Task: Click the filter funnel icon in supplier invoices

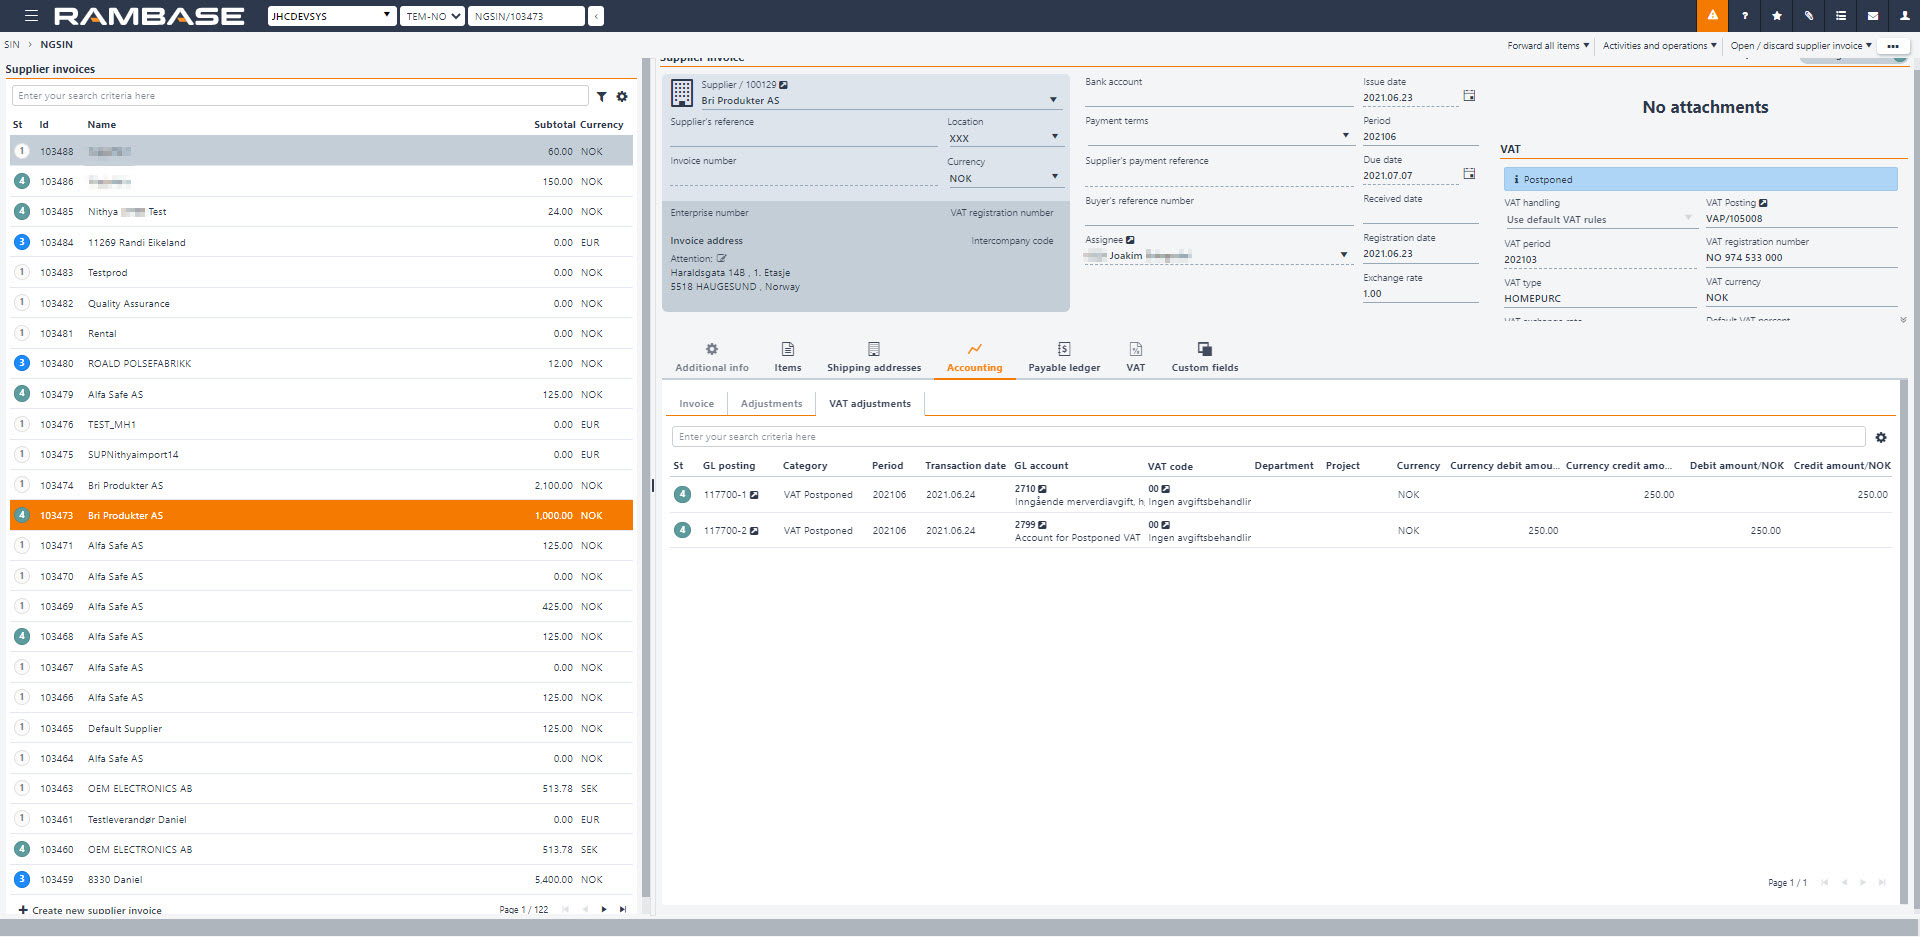Action: (602, 97)
